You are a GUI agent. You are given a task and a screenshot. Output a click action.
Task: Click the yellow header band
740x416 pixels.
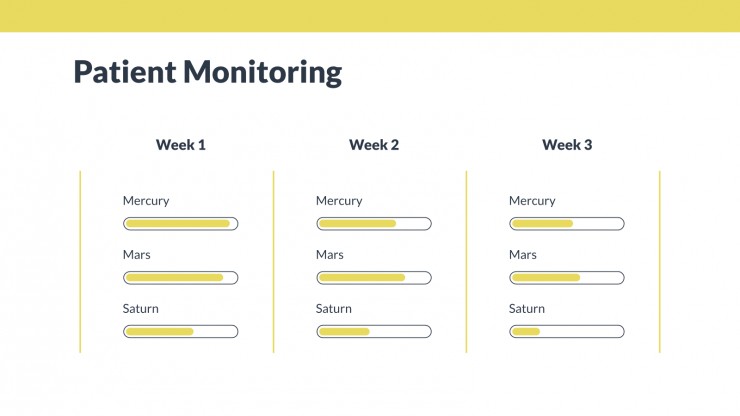pos(370,16)
